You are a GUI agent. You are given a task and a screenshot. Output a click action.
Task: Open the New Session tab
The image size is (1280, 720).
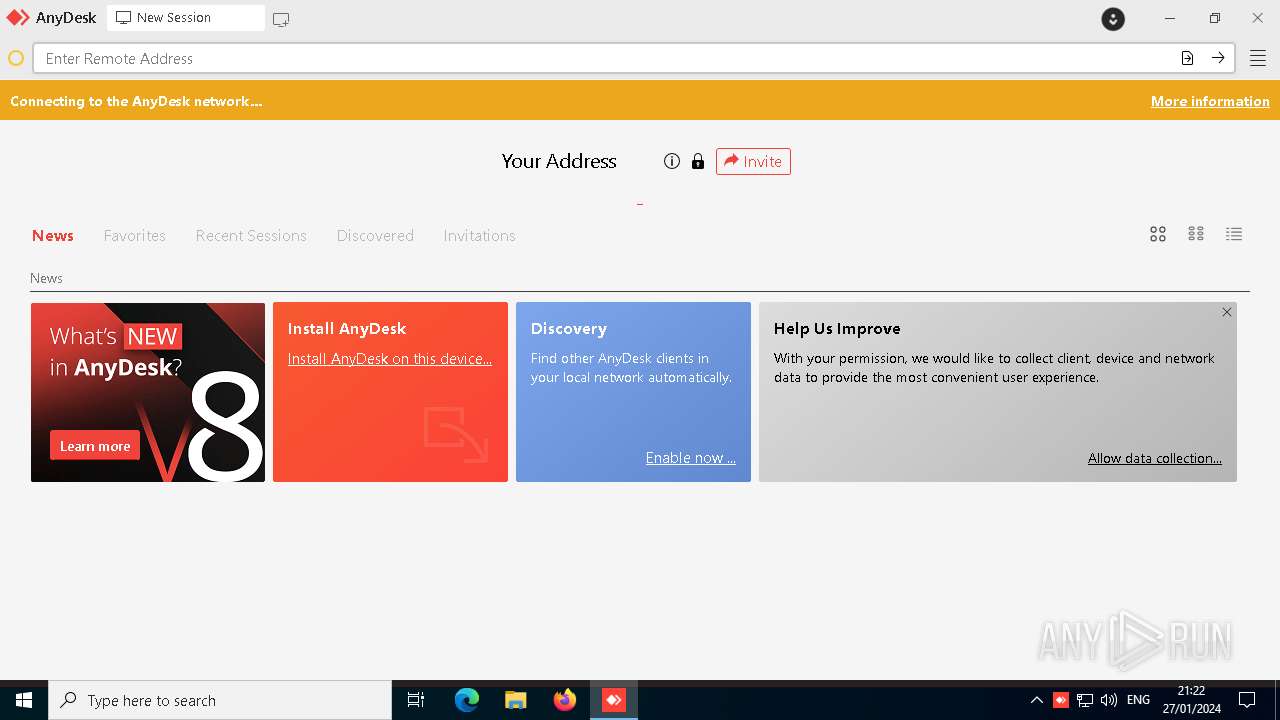point(186,18)
